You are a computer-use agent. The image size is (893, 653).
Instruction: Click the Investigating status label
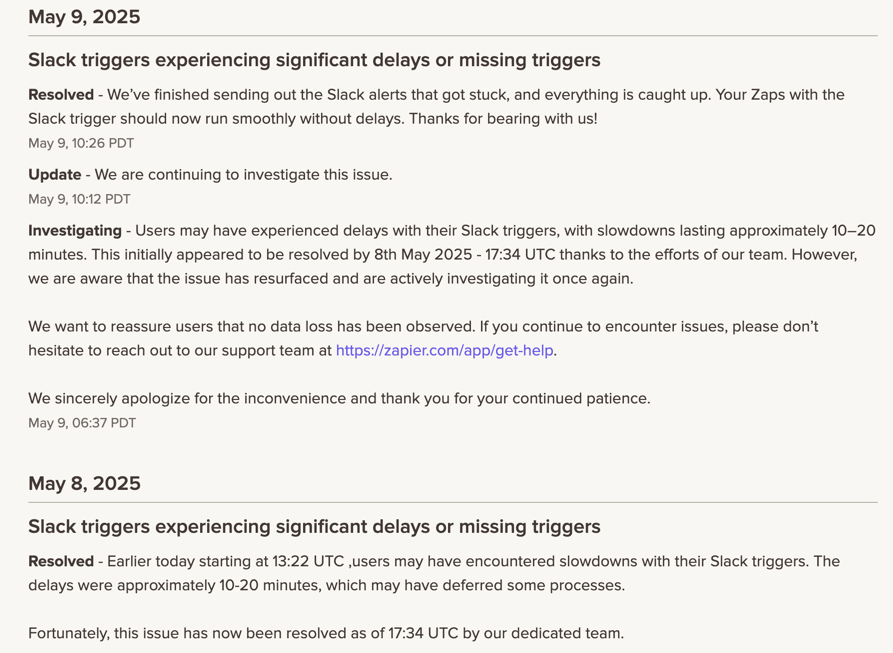[75, 231]
